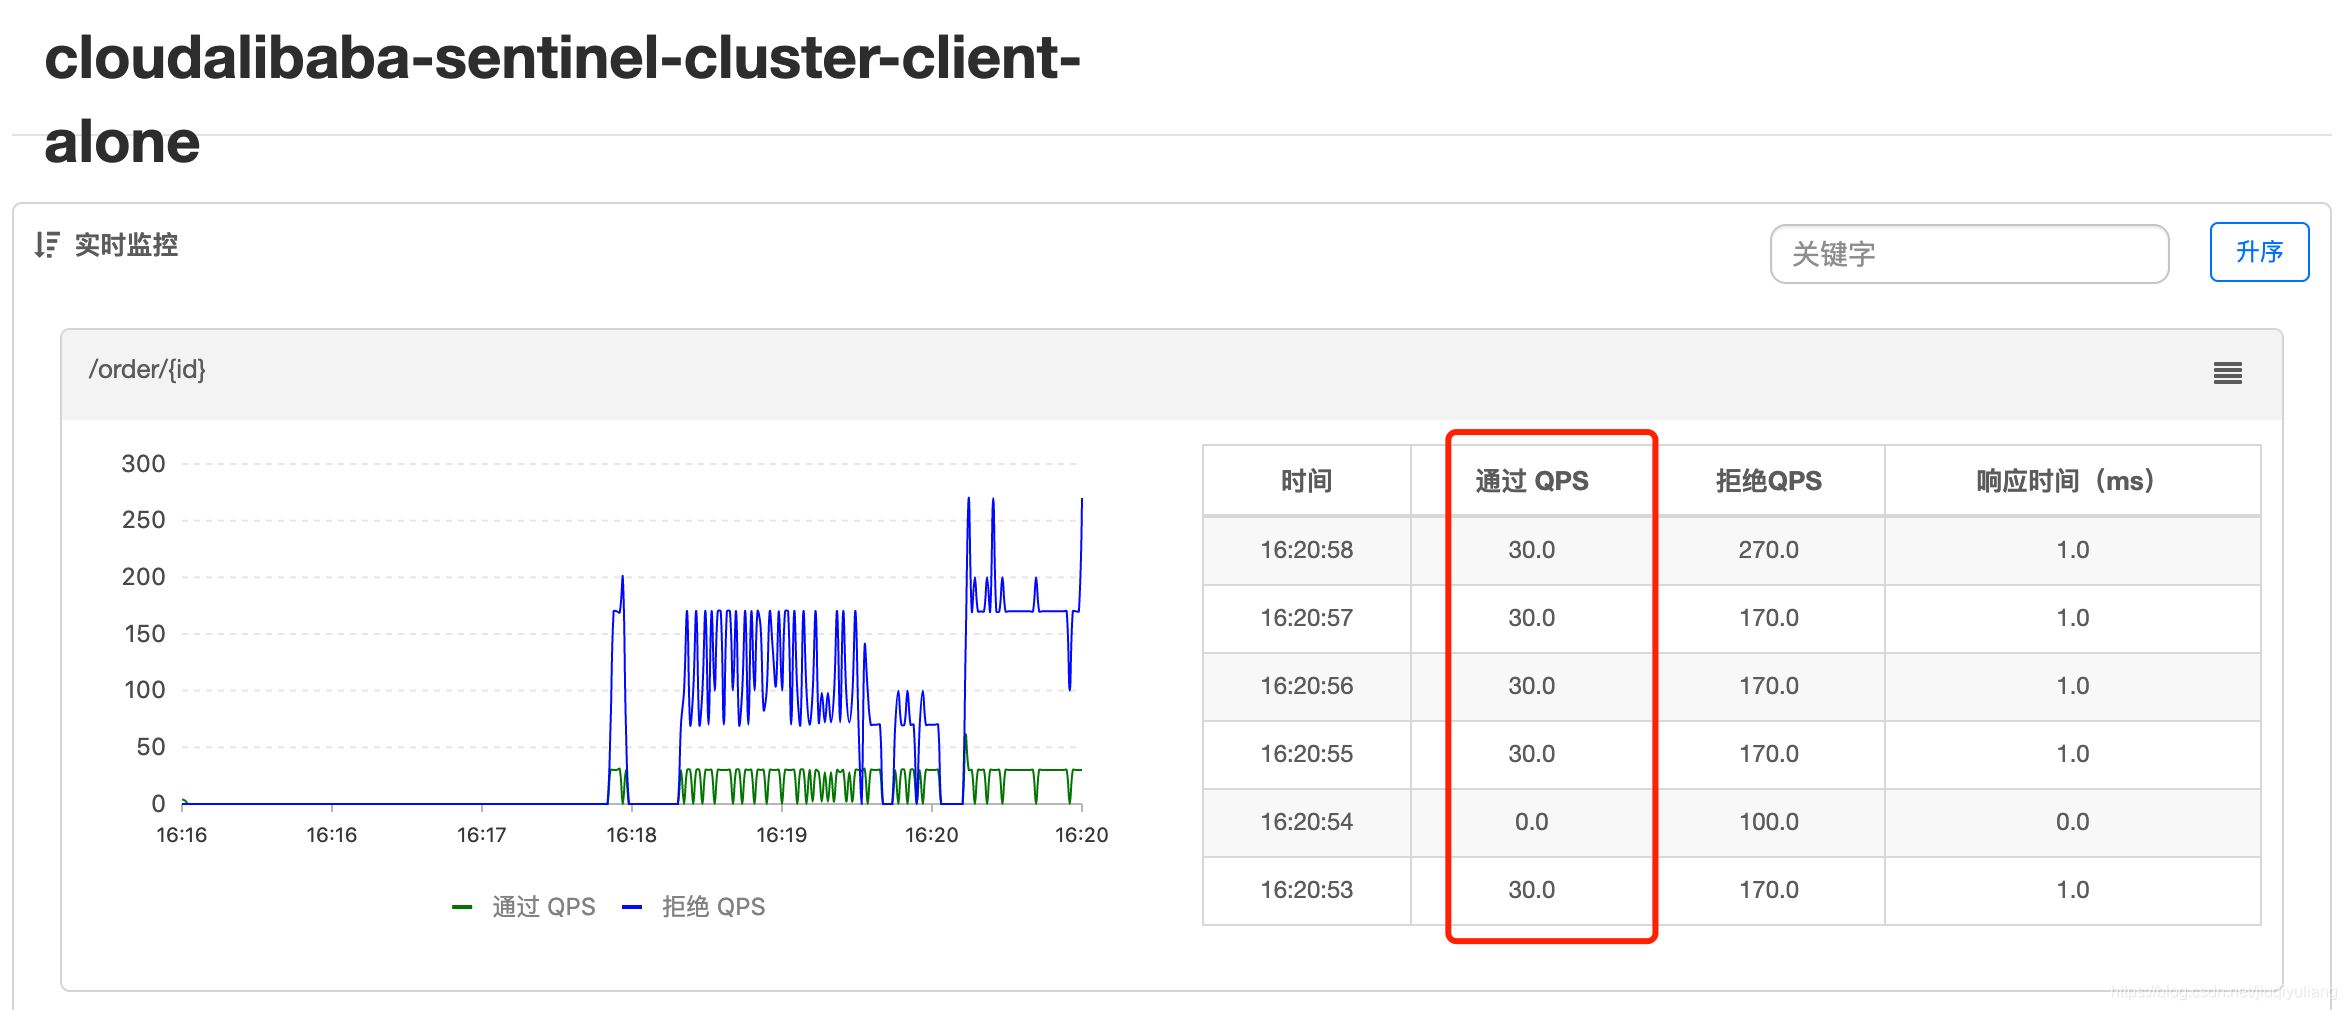Select the 16:20:54 time cell
This screenshot has height=1010, width=2346.
[1306, 822]
